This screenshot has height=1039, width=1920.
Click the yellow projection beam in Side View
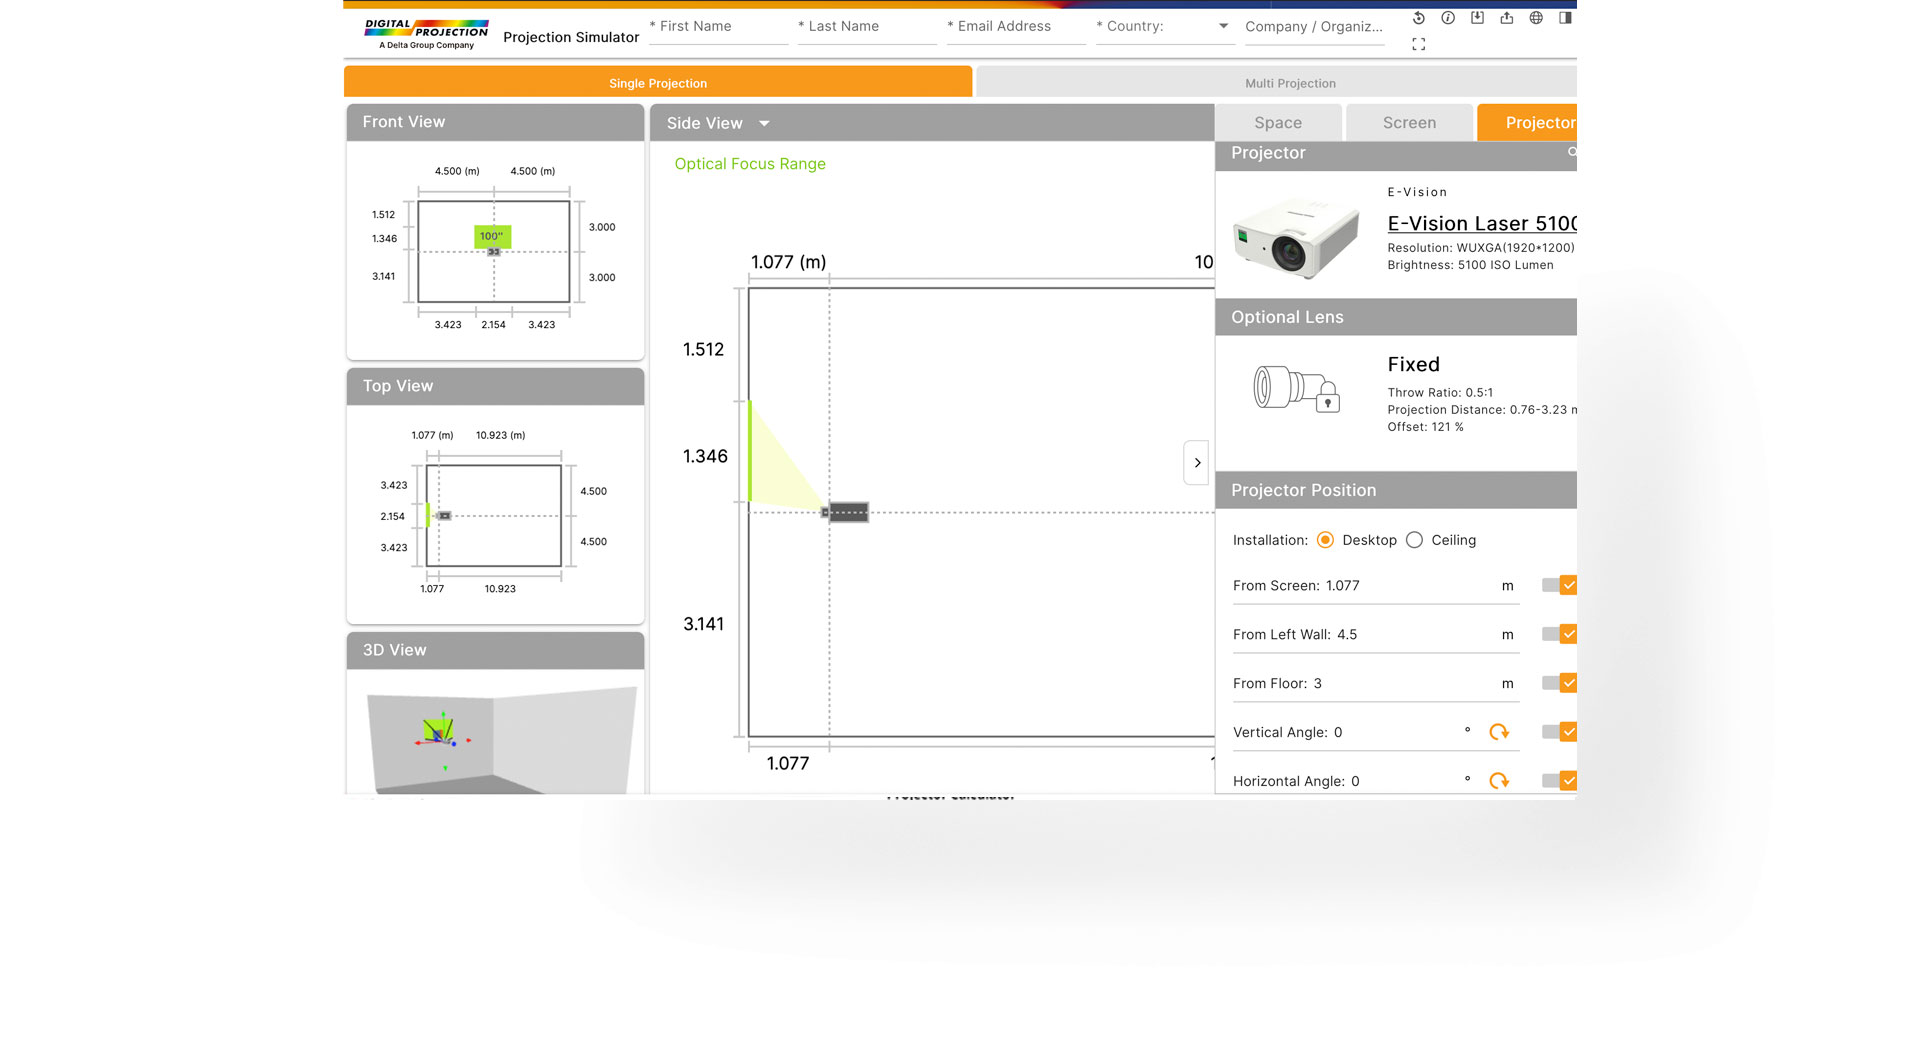pyautogui.click(x=781, y=470)
